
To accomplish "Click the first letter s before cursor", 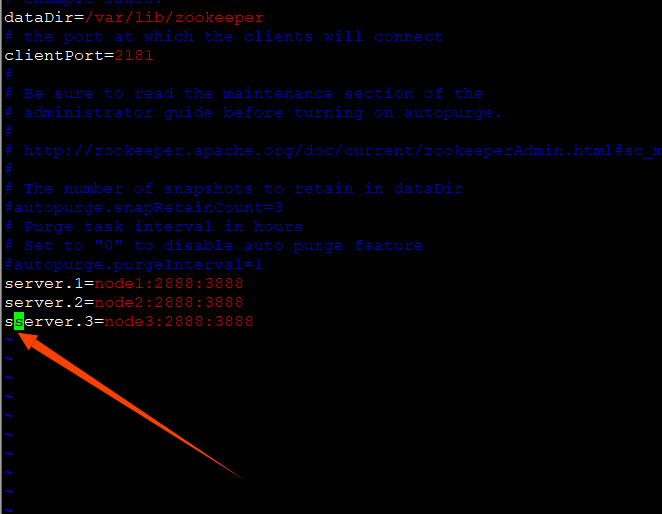I will pos(9,322).
